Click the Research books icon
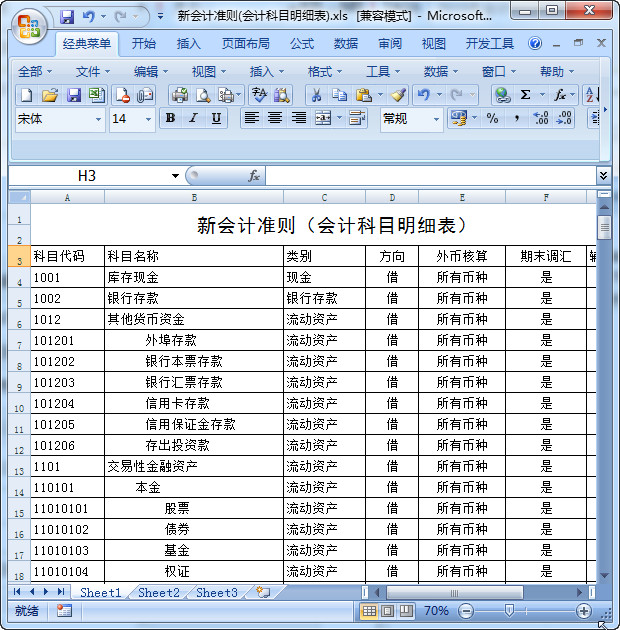Screen dimensions: 620x630 pyautogui.click(x=282, y=95)
